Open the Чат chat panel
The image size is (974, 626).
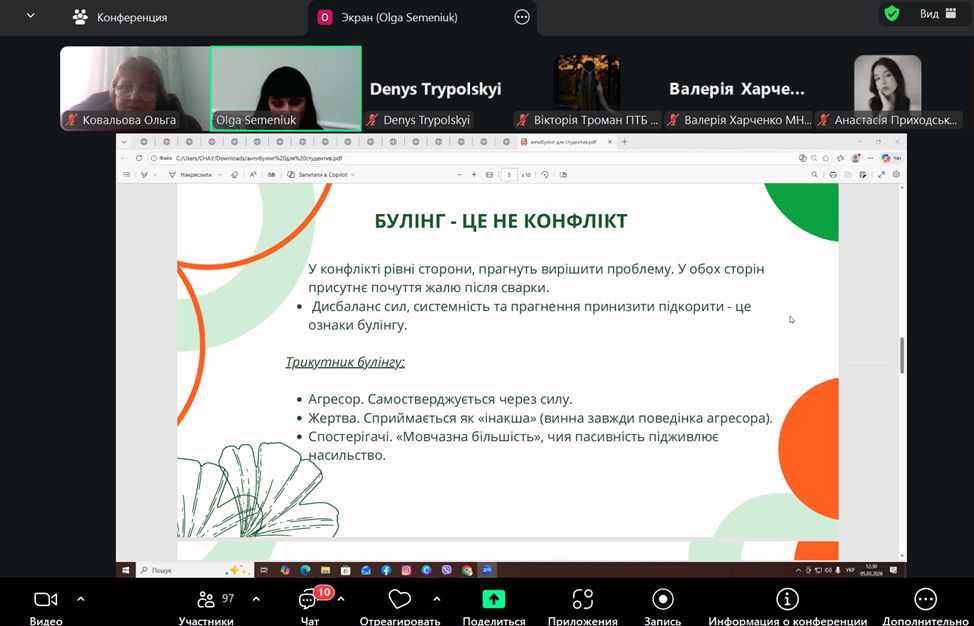coord(308,601)
